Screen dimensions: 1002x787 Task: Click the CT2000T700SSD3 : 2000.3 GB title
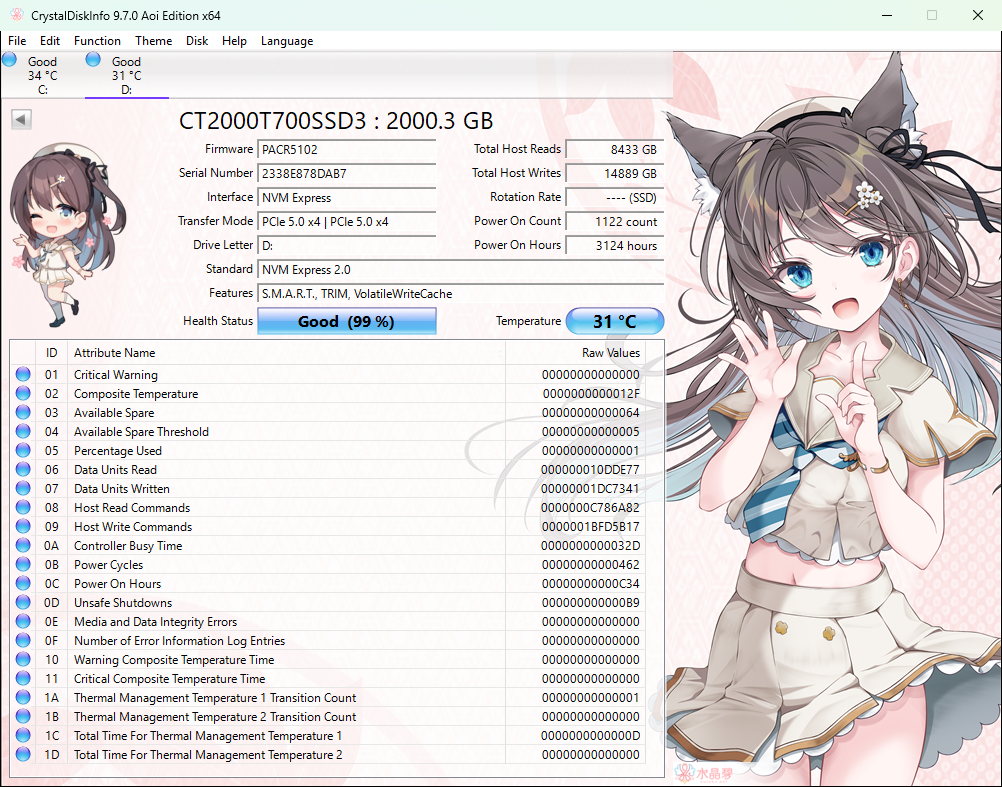tap(335, 121)
